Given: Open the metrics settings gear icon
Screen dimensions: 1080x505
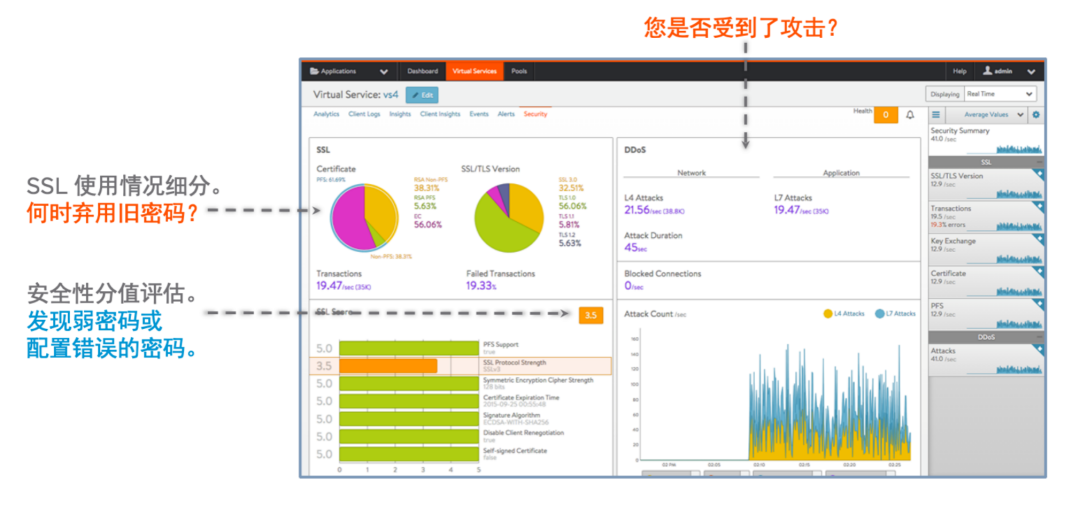Looking at the screenshot, I should click(x=1036, y=115).
